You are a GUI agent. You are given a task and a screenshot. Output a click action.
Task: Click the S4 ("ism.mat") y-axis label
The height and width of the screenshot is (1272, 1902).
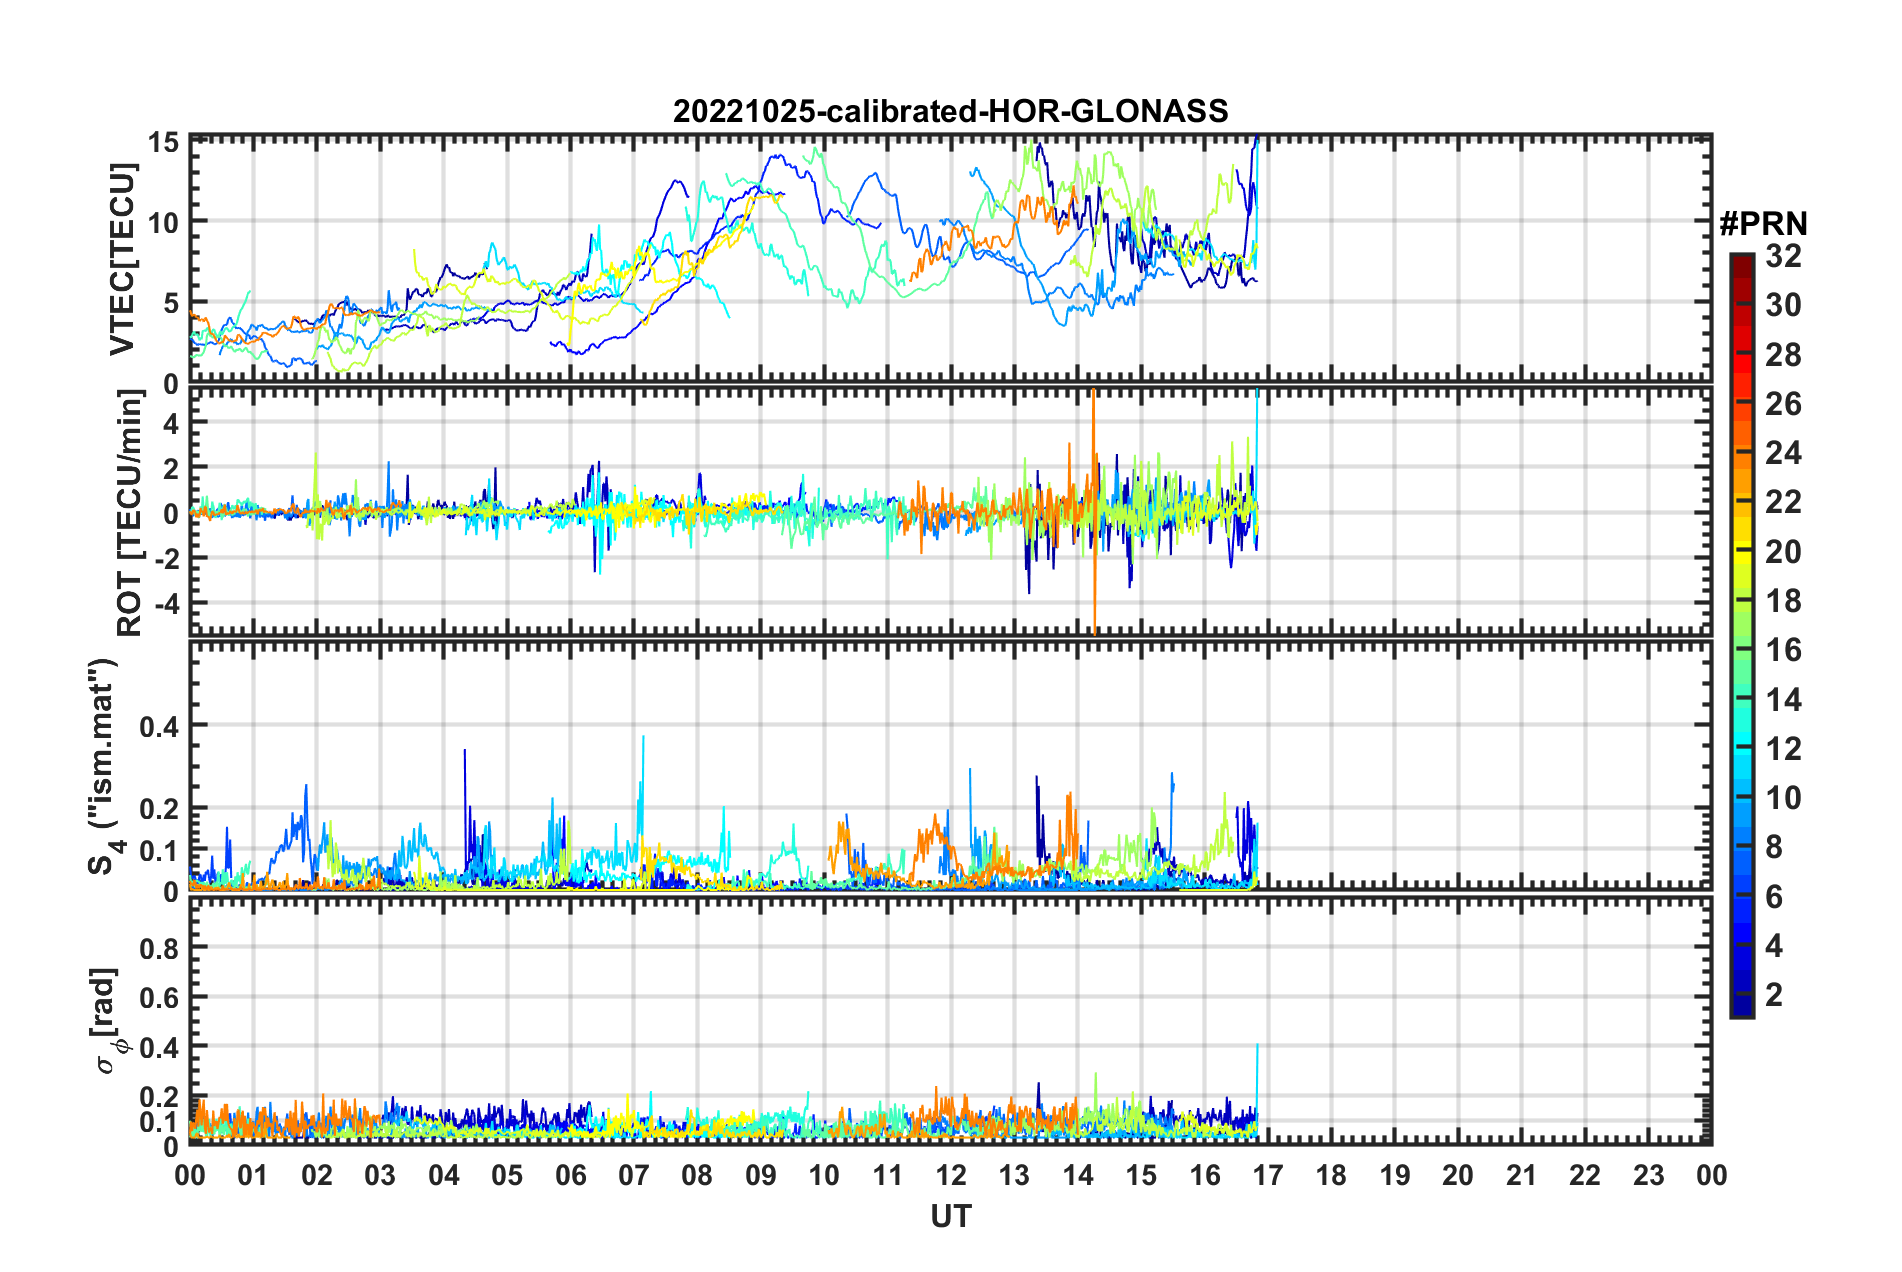coord(103,766)
